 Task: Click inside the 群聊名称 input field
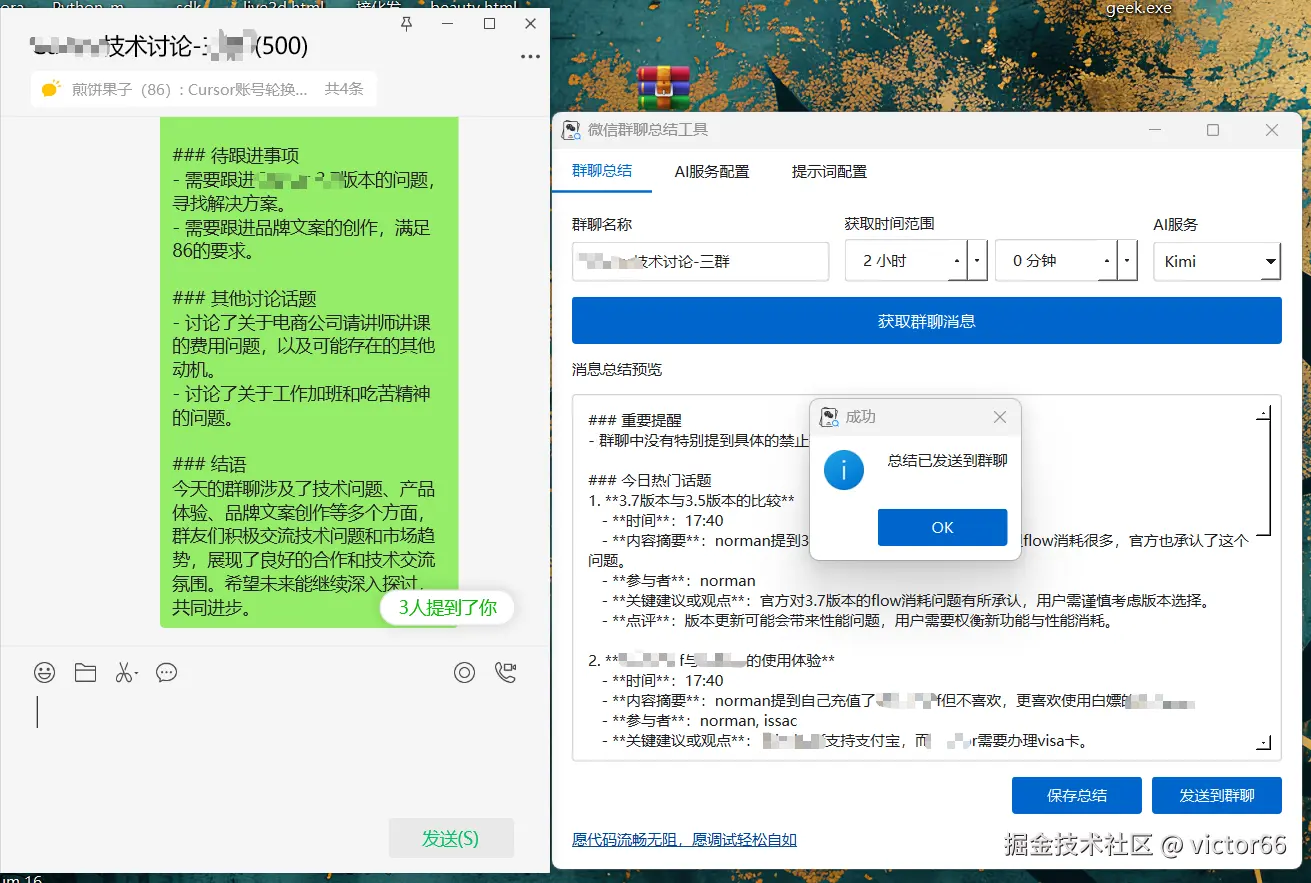pos(700,261)
